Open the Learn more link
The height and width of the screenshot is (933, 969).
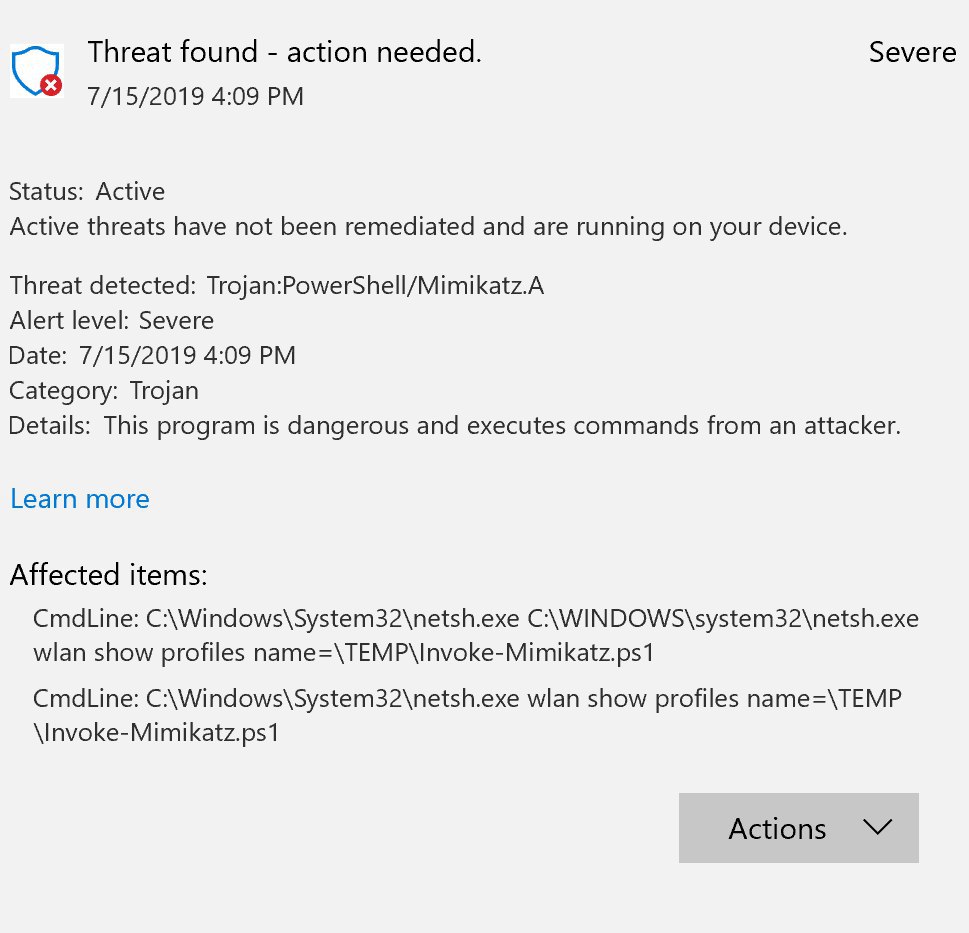80,499
